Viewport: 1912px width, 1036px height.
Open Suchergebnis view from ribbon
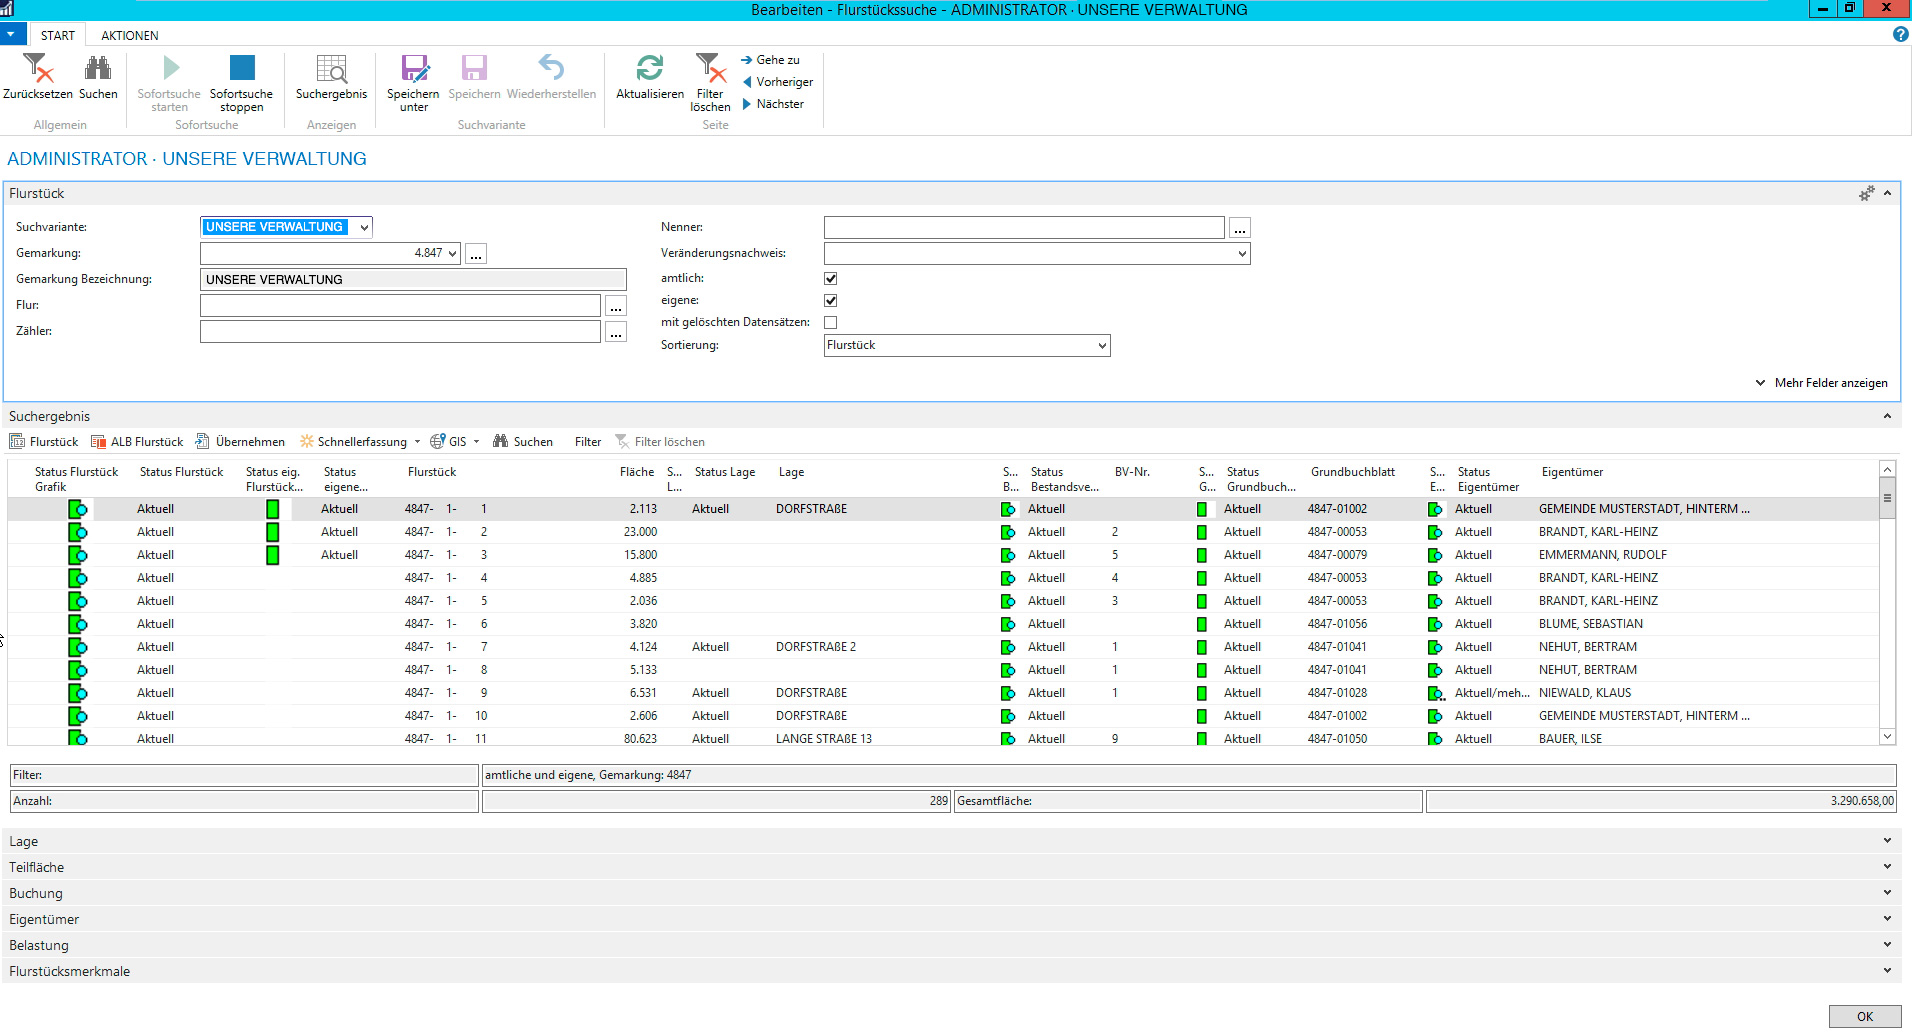pyautogui.click(x=331, y=69)
